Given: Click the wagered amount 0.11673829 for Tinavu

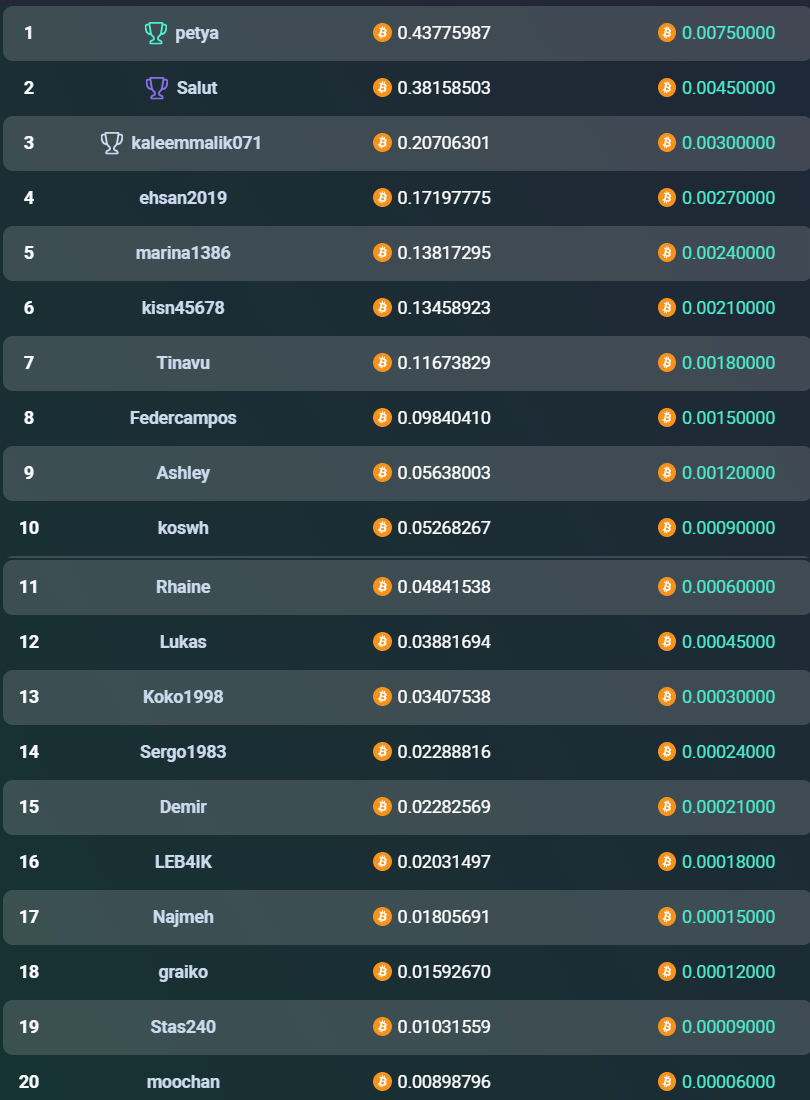Looking at the screenshot, I should [x=444, y=363].
